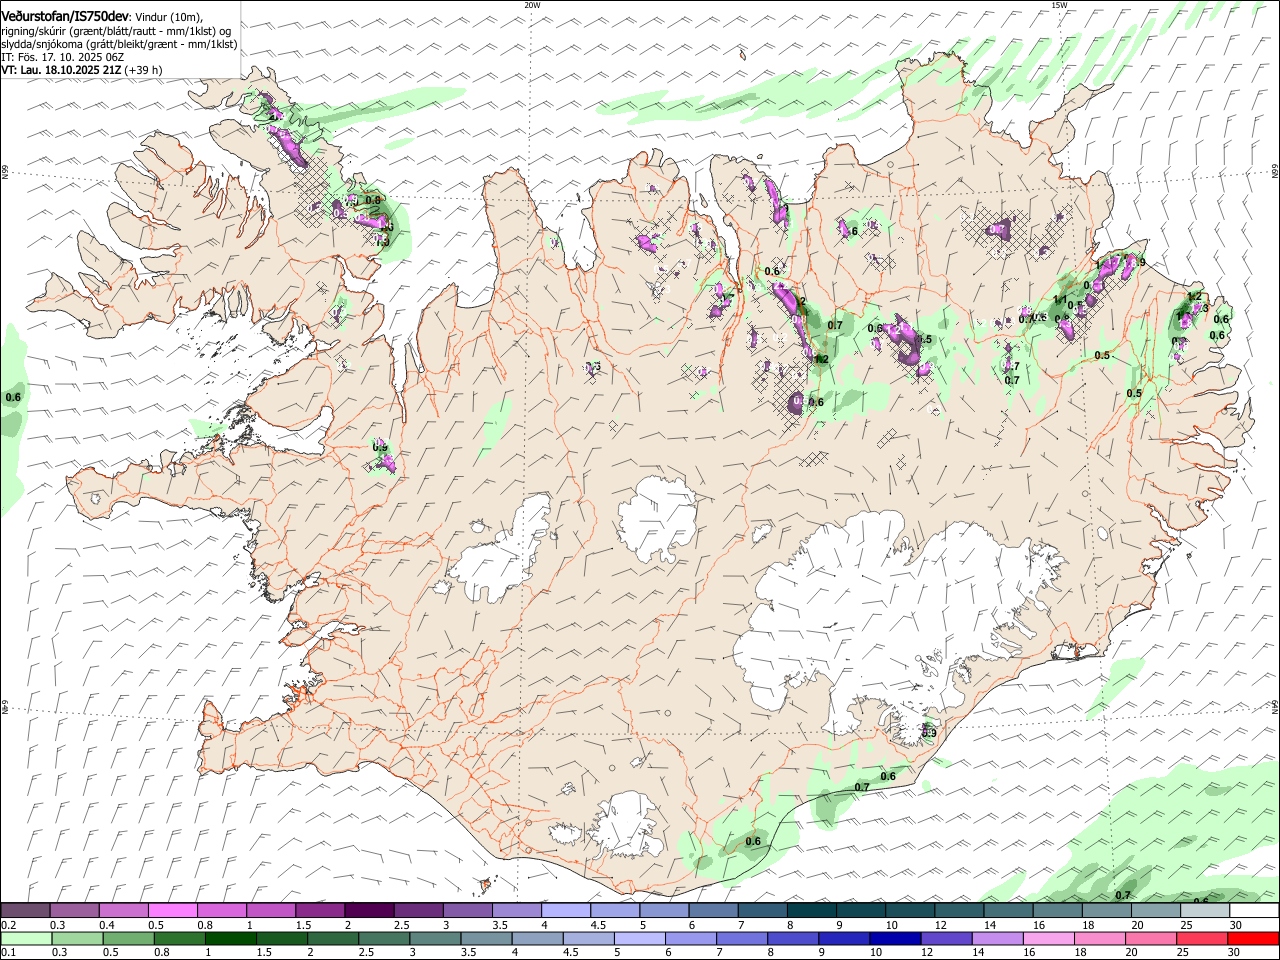
Task: Select the slydda/snjókoma legend description line
Action: (x=119, y=44)
